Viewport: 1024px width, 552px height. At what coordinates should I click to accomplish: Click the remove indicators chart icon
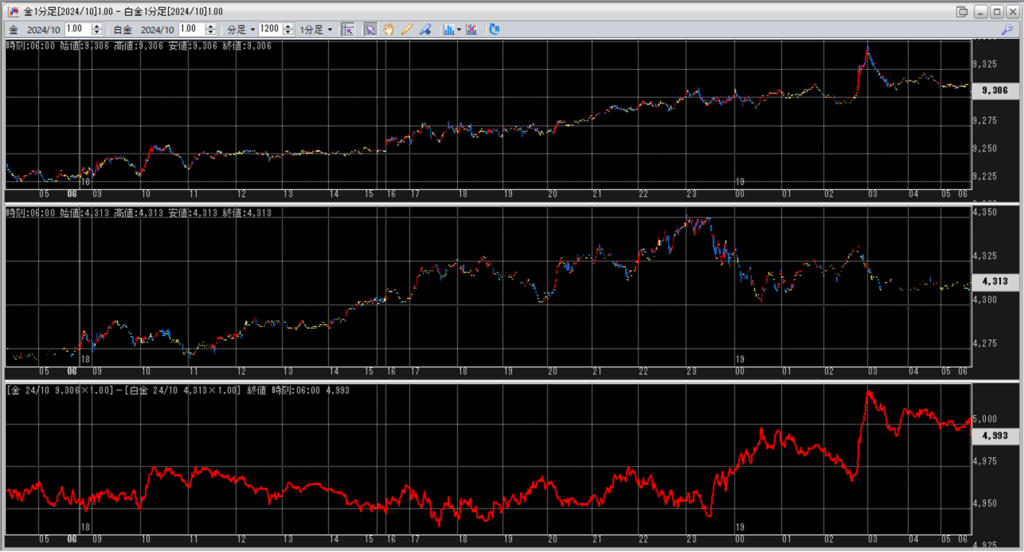click(472, 29)
